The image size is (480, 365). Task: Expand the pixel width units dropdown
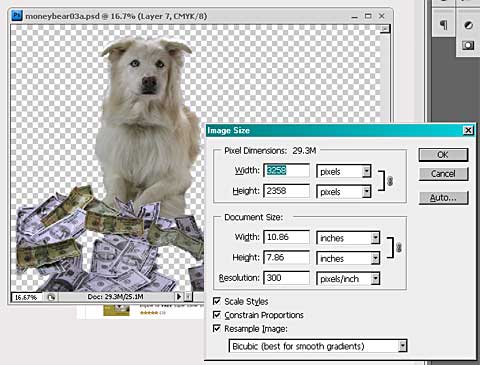pyautogui.click(x=367, y=171)
